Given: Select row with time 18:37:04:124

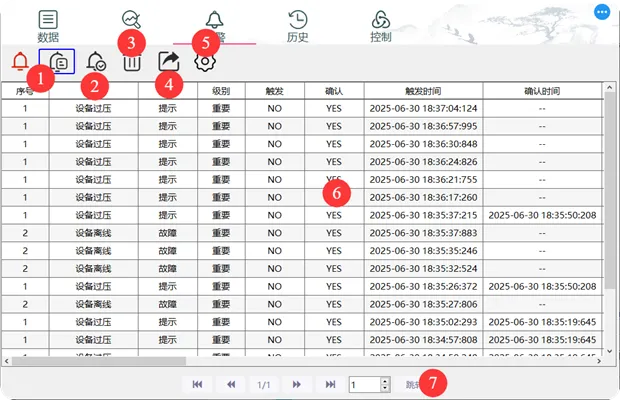Looking at the screenshot, I should tap(302, 108).
